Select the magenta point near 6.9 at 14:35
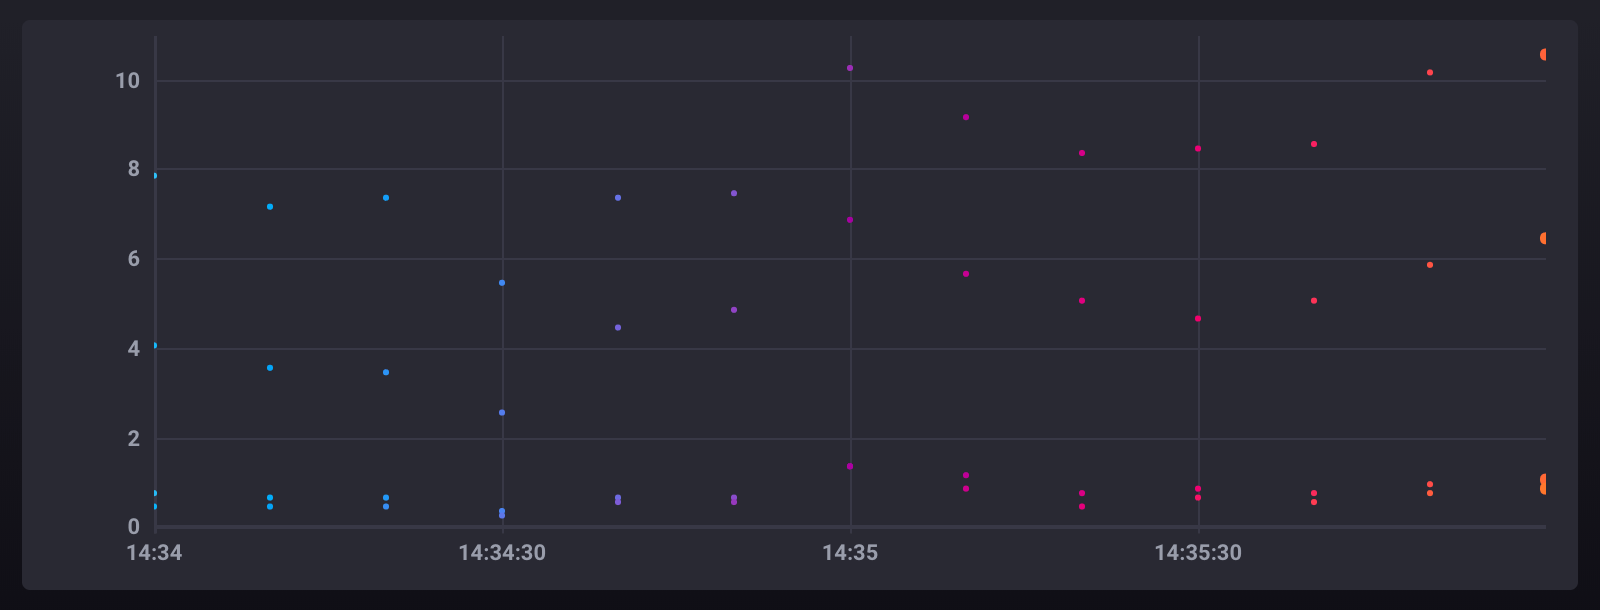The height and width of the screenshot is (610, 1600). coord(850,220)
